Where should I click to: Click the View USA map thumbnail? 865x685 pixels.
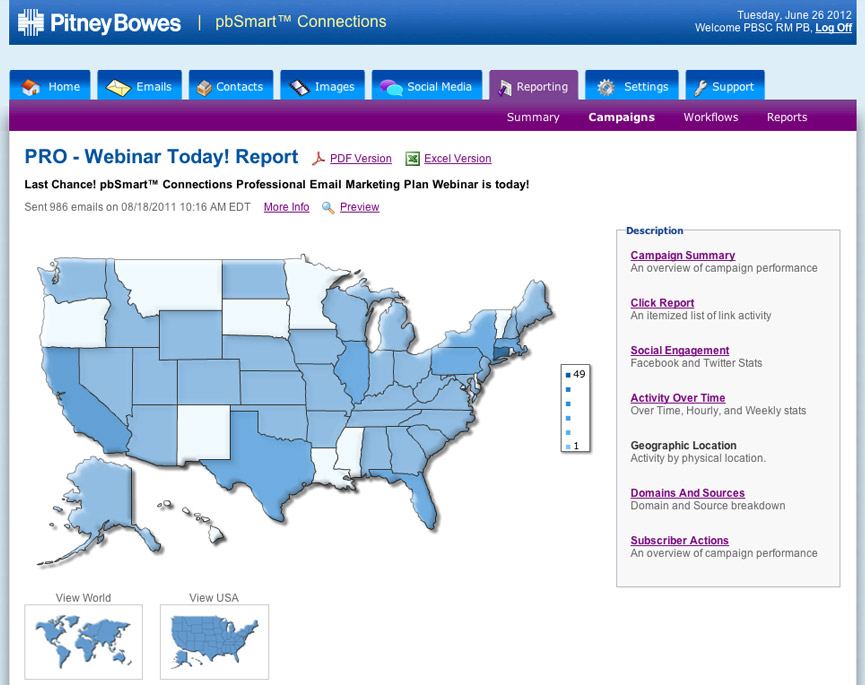215,642
